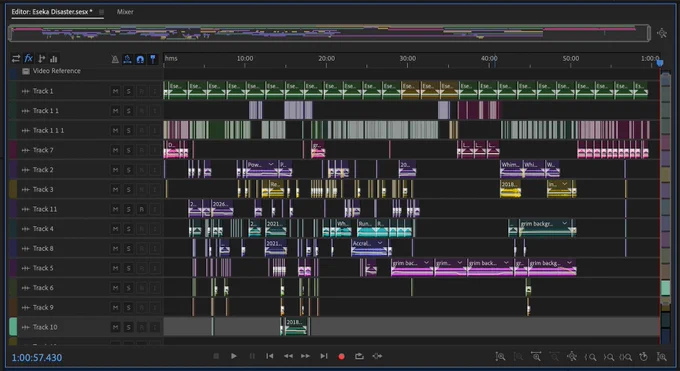This screenshot has height=371, width=680.
Task: Open dropdown on 'grim back..' clip in Track 5
Action: pyautogui.click(x=506, y=263)
